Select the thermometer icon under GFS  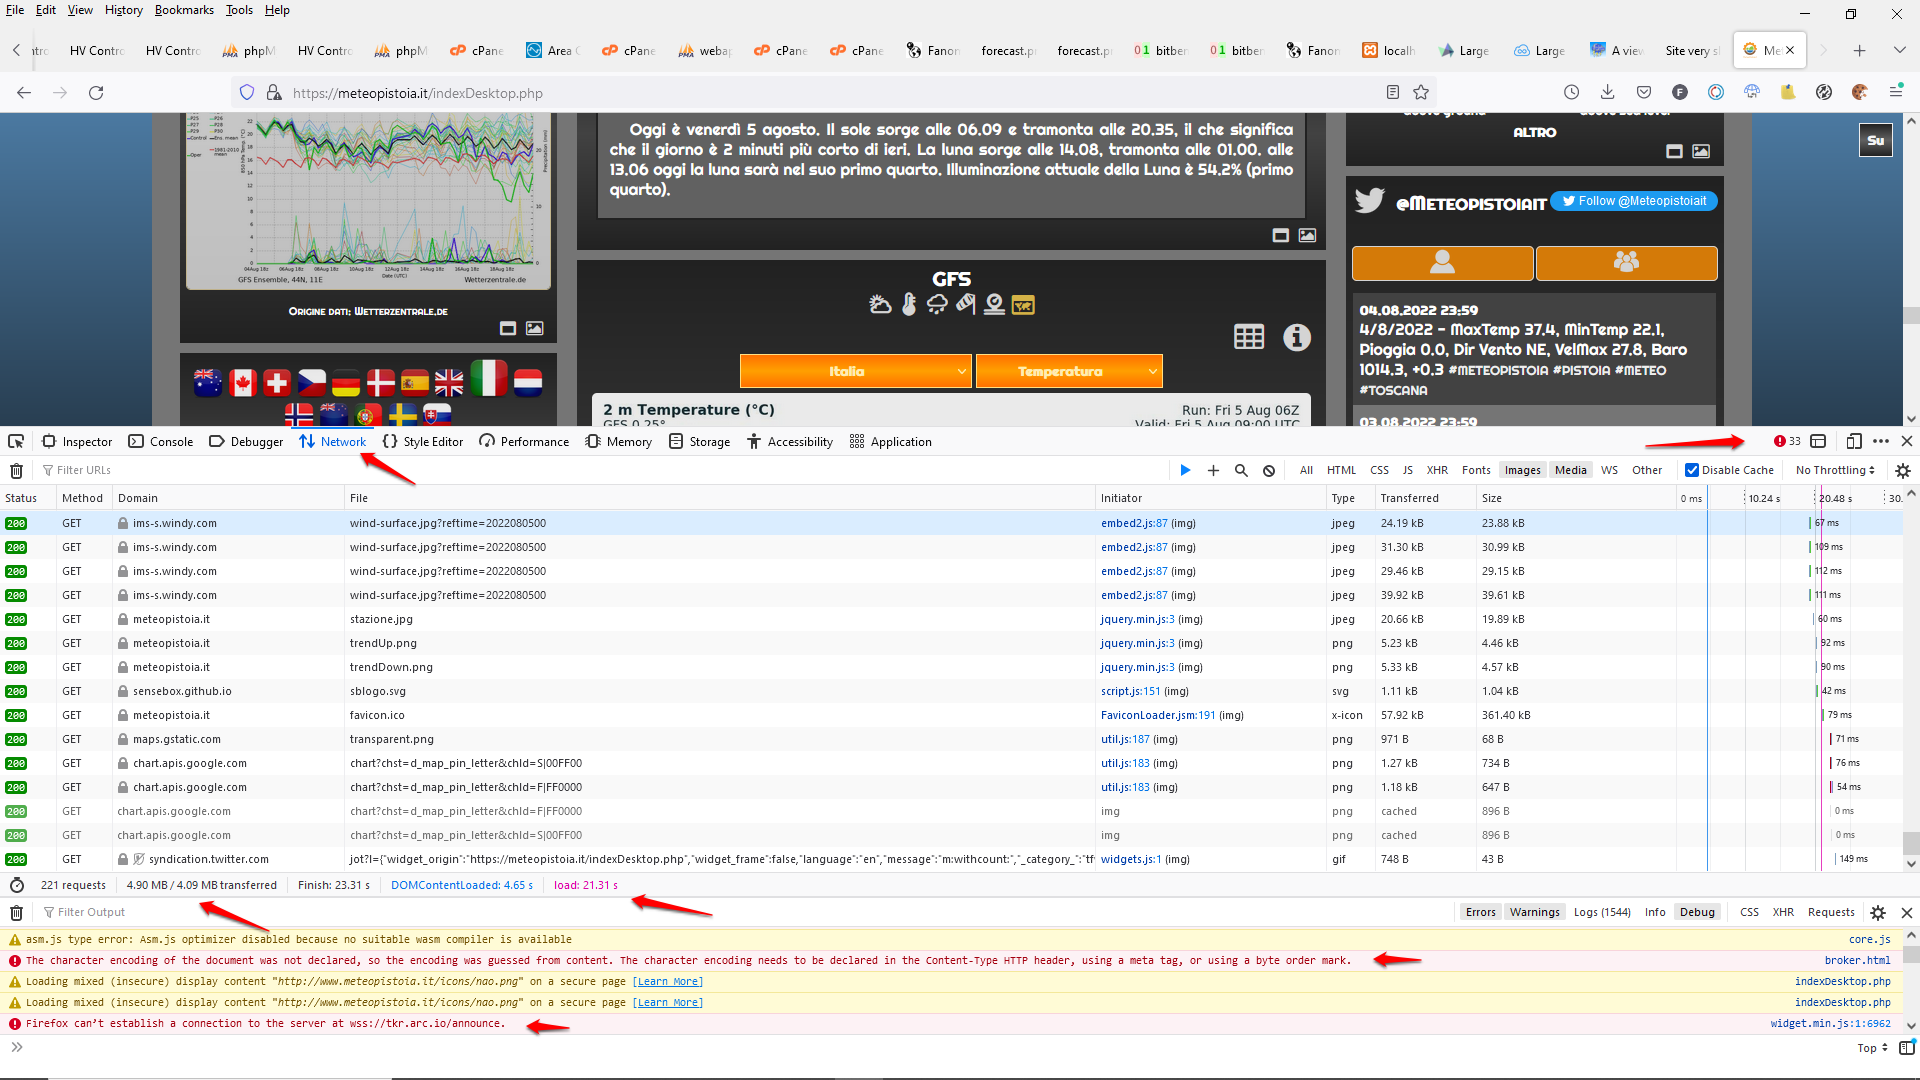coord(908,304)
